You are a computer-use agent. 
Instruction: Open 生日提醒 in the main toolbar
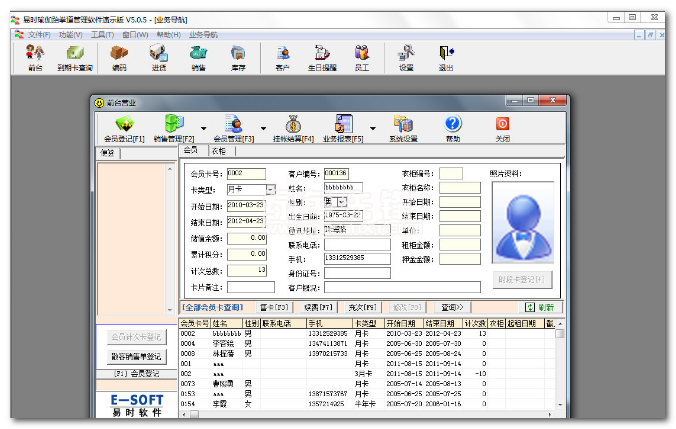pos(322,57)
